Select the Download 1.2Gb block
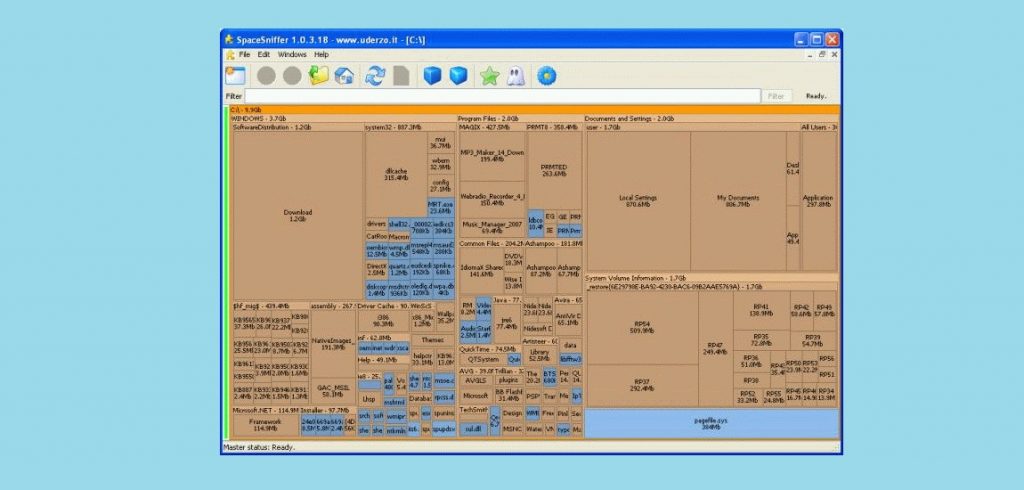1024x490 pixels. [298, 216]
